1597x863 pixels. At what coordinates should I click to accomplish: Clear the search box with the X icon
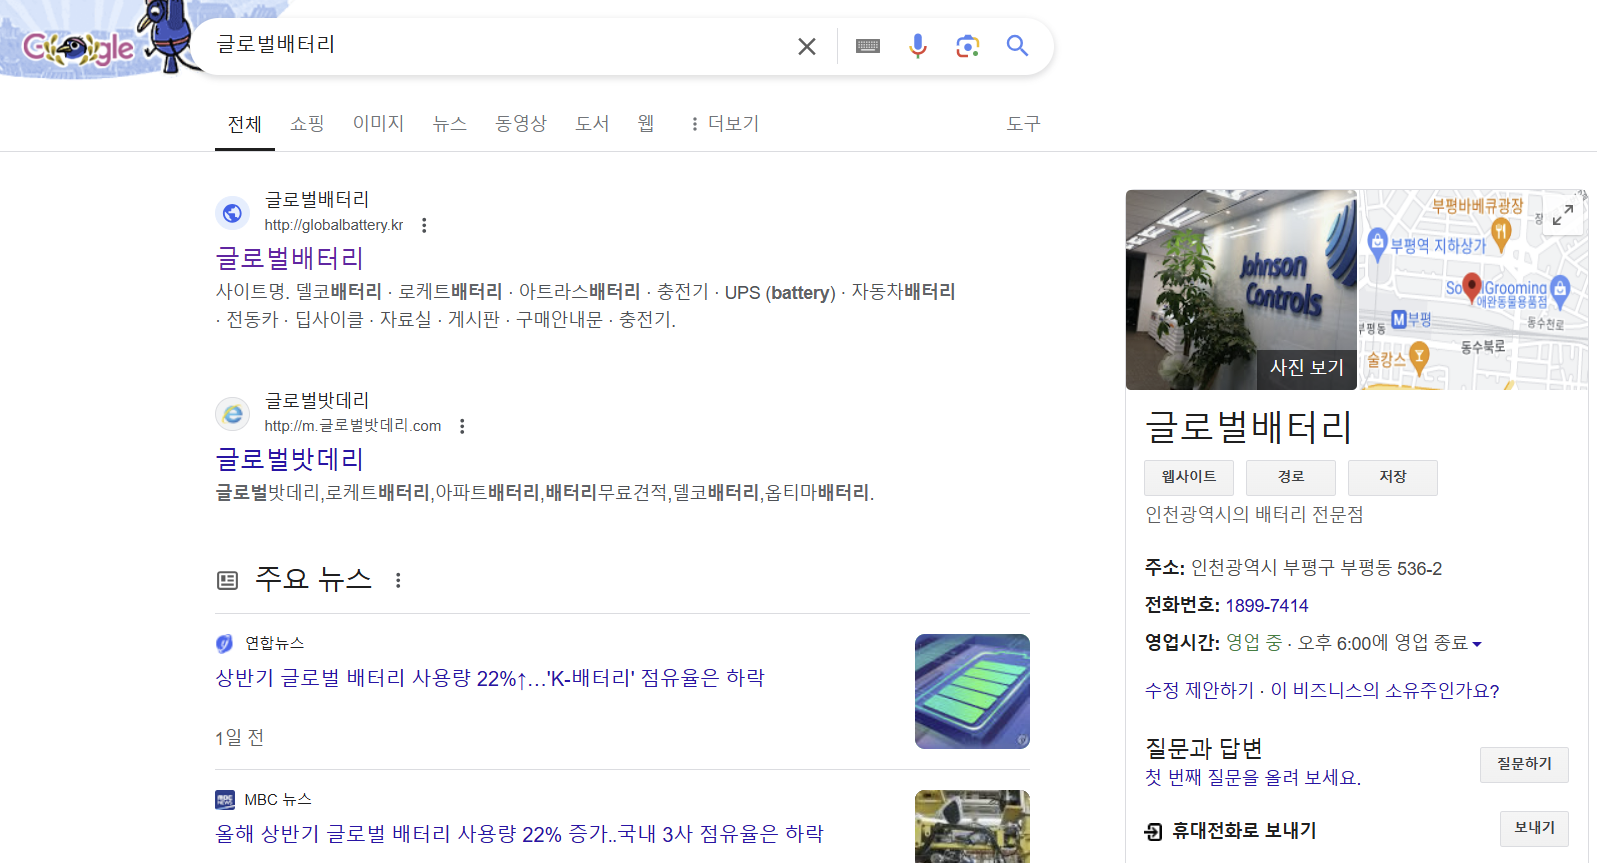tap(806, 46)
